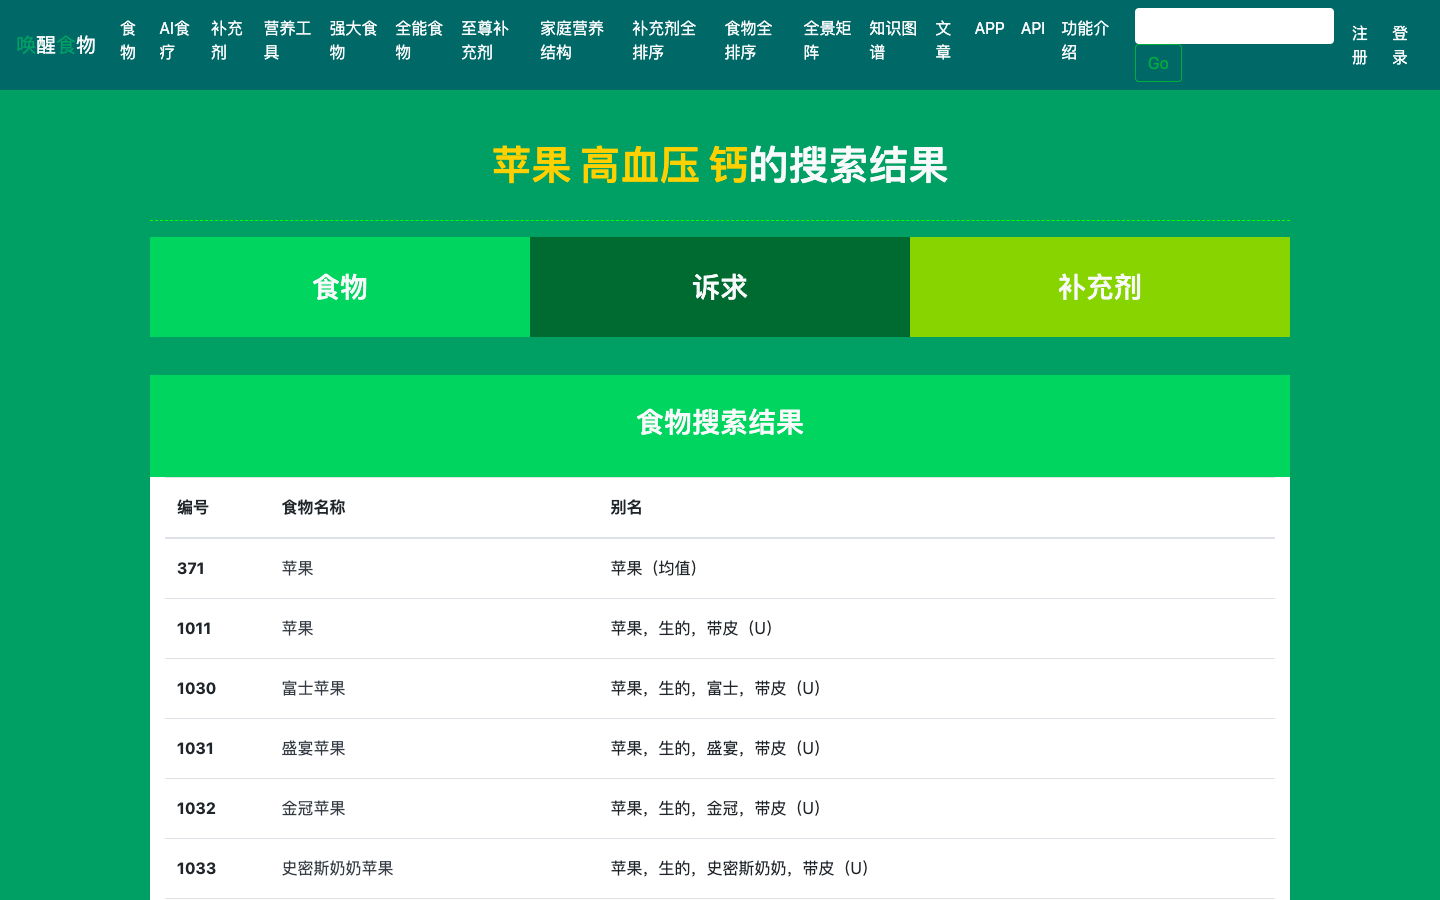Click the 注册 register link
This screenshot has width=1440, height=900.
tap(1359, 46)
